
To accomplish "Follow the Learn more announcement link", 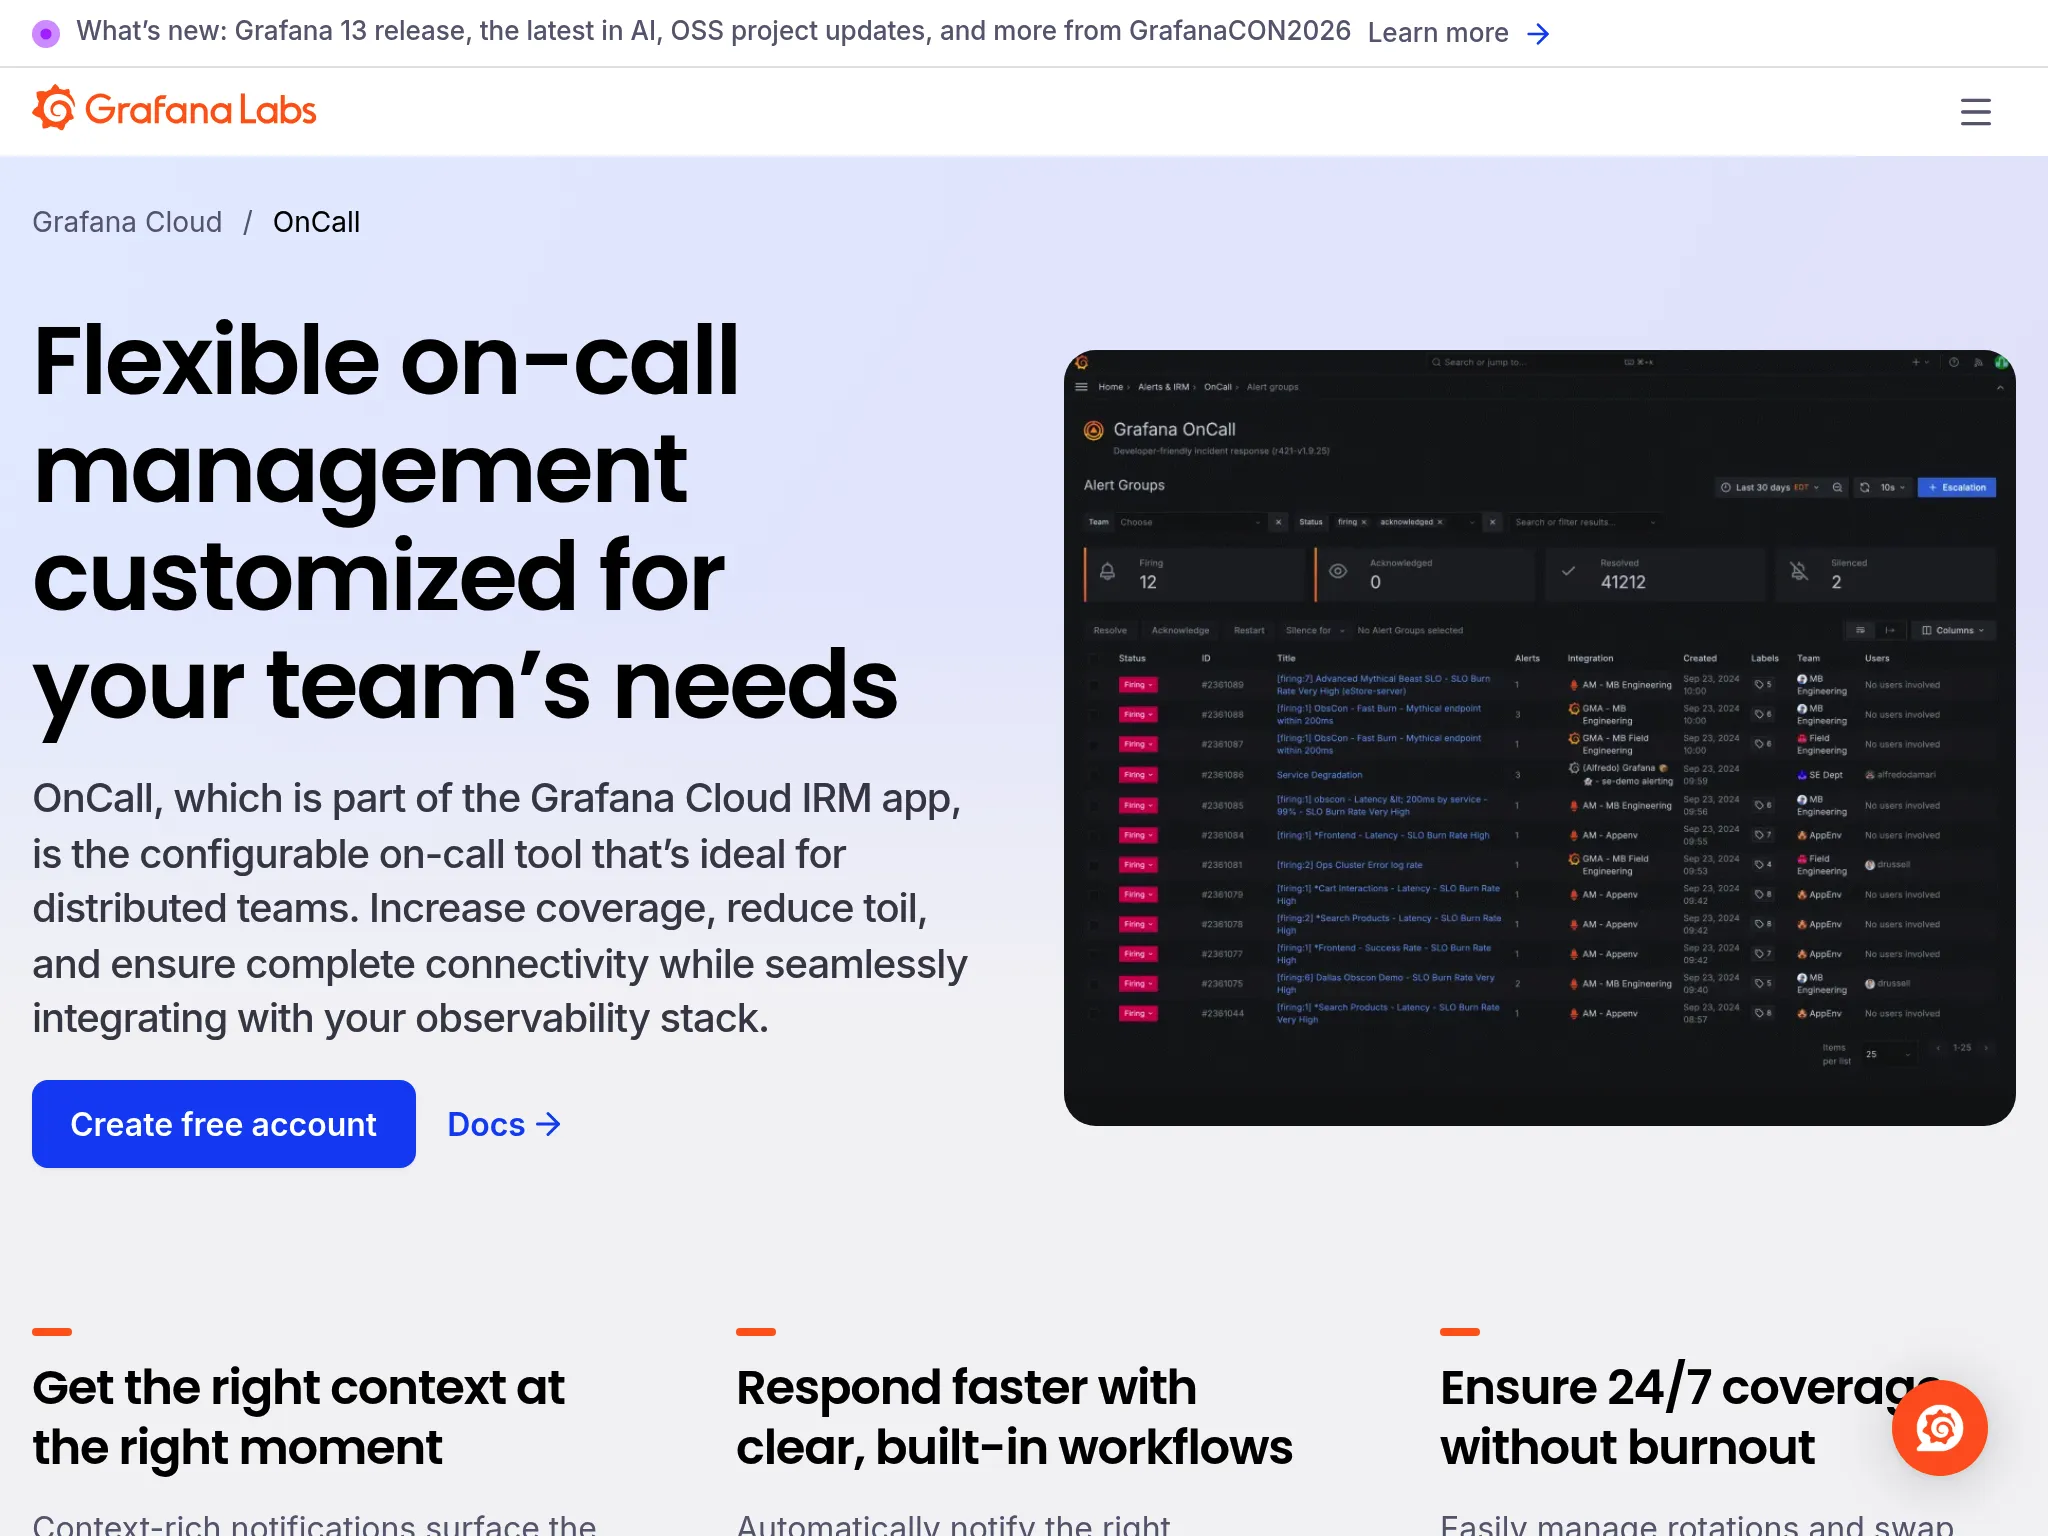I will click(1459, 33).
